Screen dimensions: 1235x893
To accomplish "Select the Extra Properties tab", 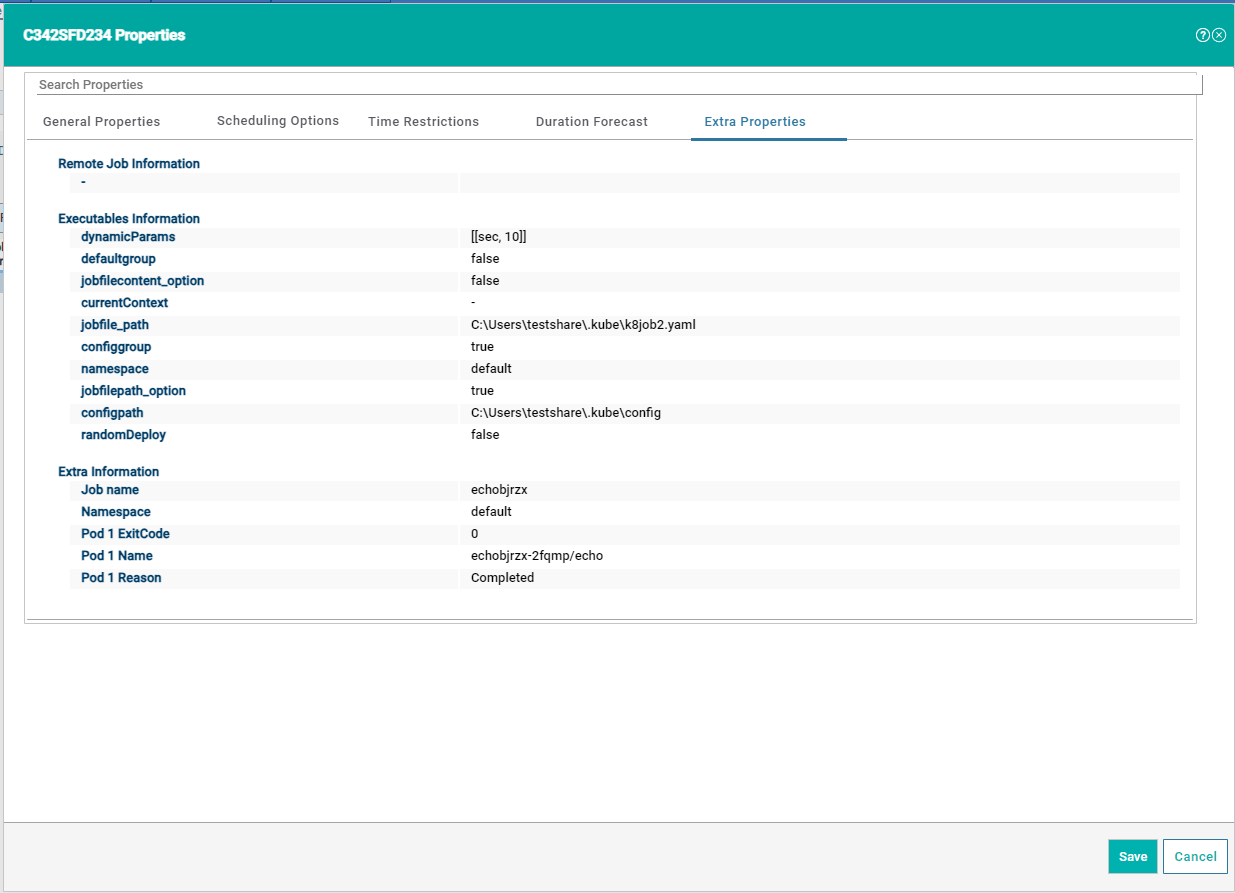I will [754, 121].
